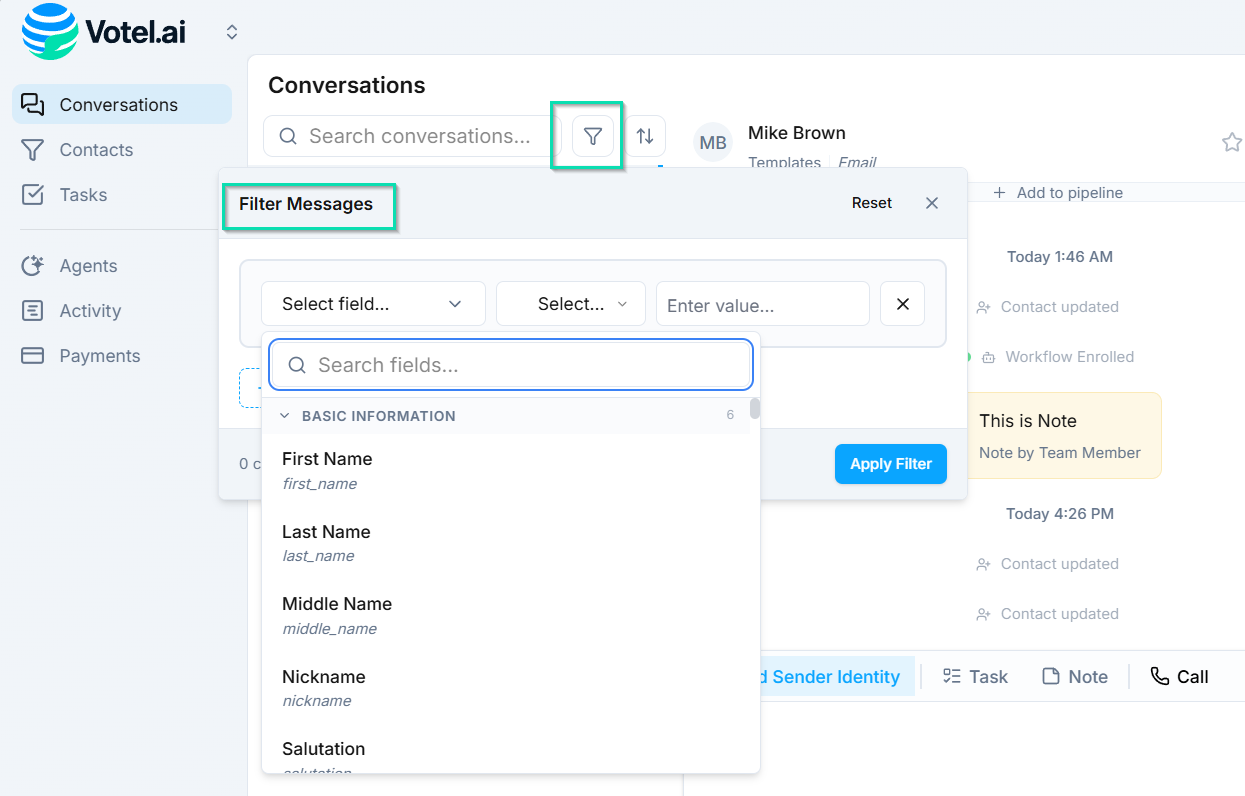Open the Call action
The height and width of the screenshot is (796, 1245).
click(1180, 677)
